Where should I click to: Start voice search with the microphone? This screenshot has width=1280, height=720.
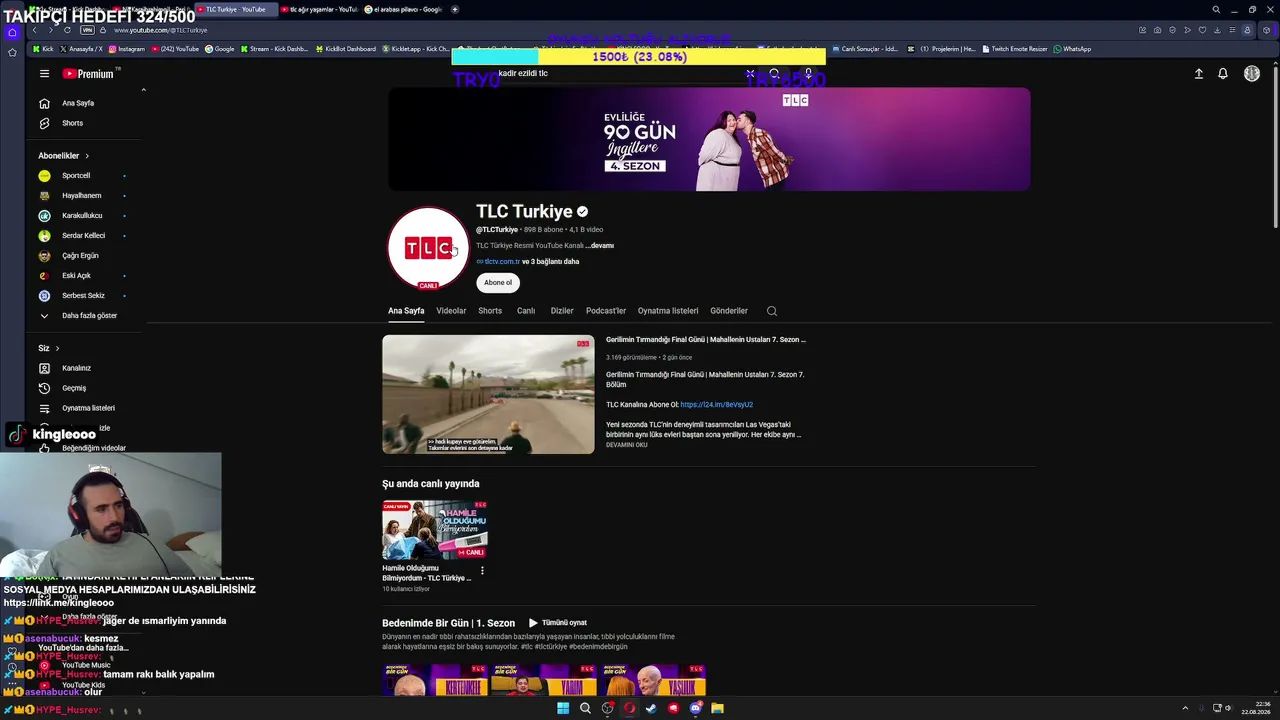(808, 73)
